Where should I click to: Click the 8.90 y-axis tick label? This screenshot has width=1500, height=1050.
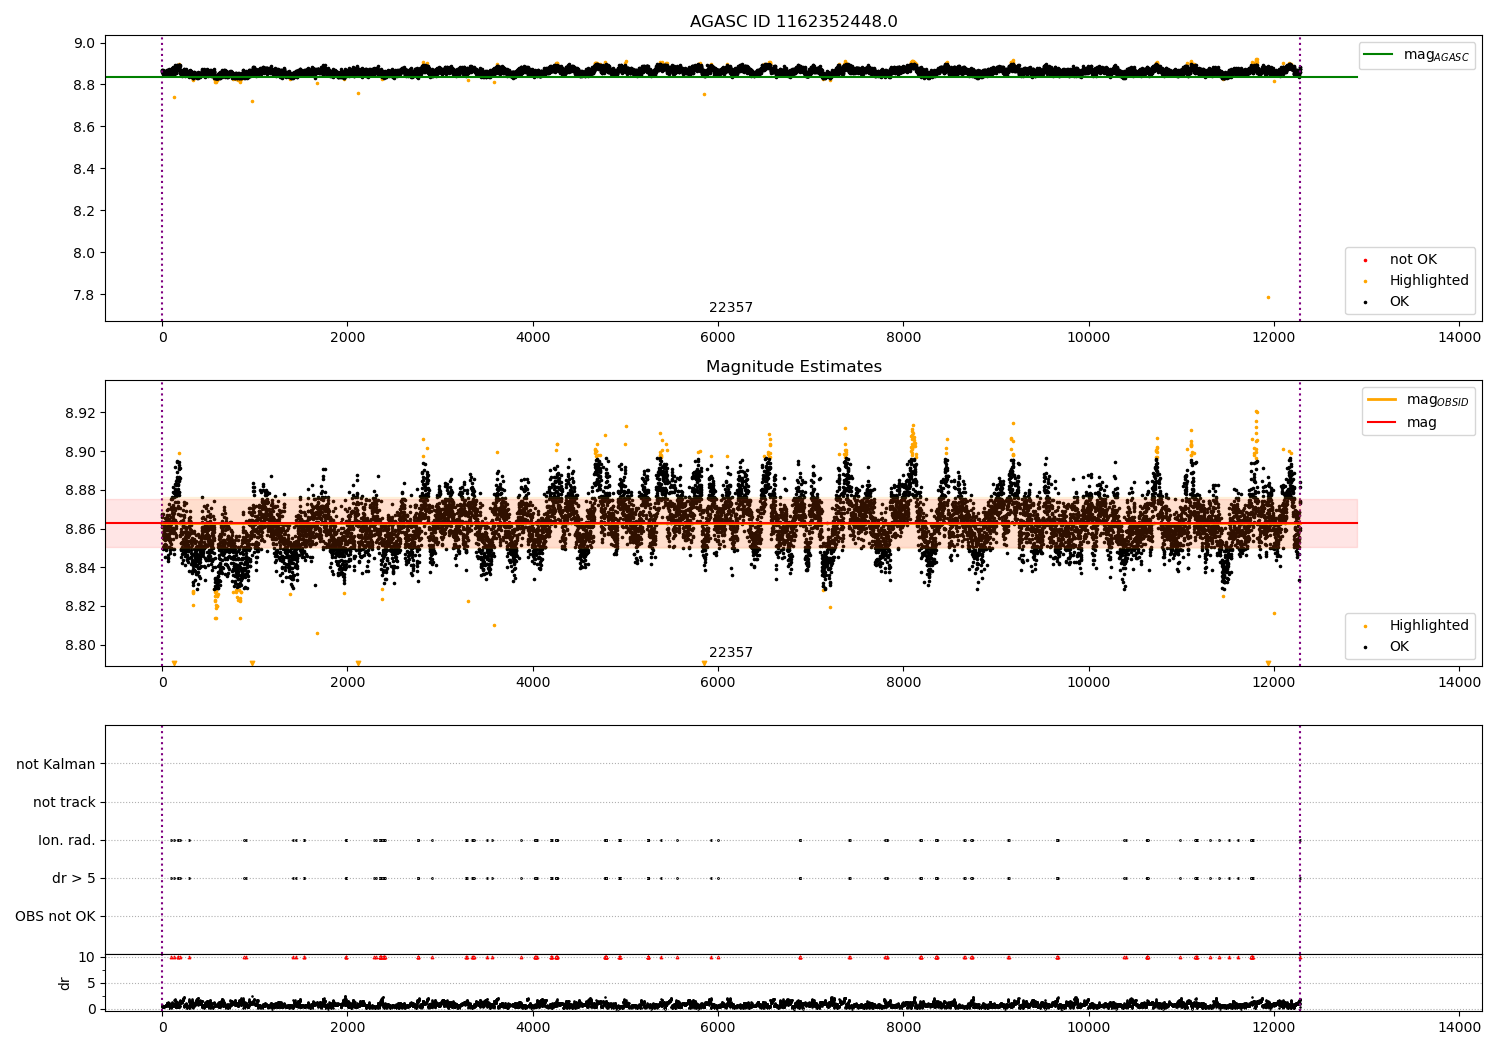[80, 452]
